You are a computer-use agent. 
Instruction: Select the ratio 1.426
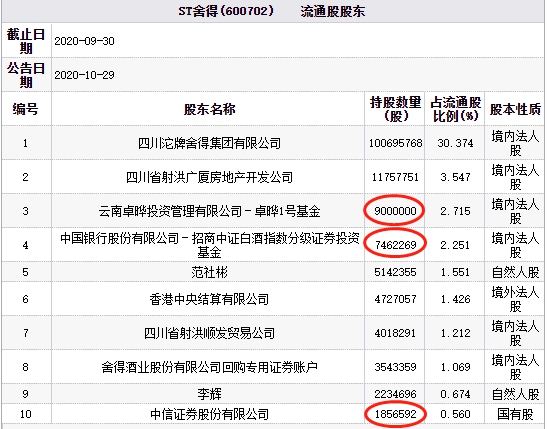pos(455,299)
